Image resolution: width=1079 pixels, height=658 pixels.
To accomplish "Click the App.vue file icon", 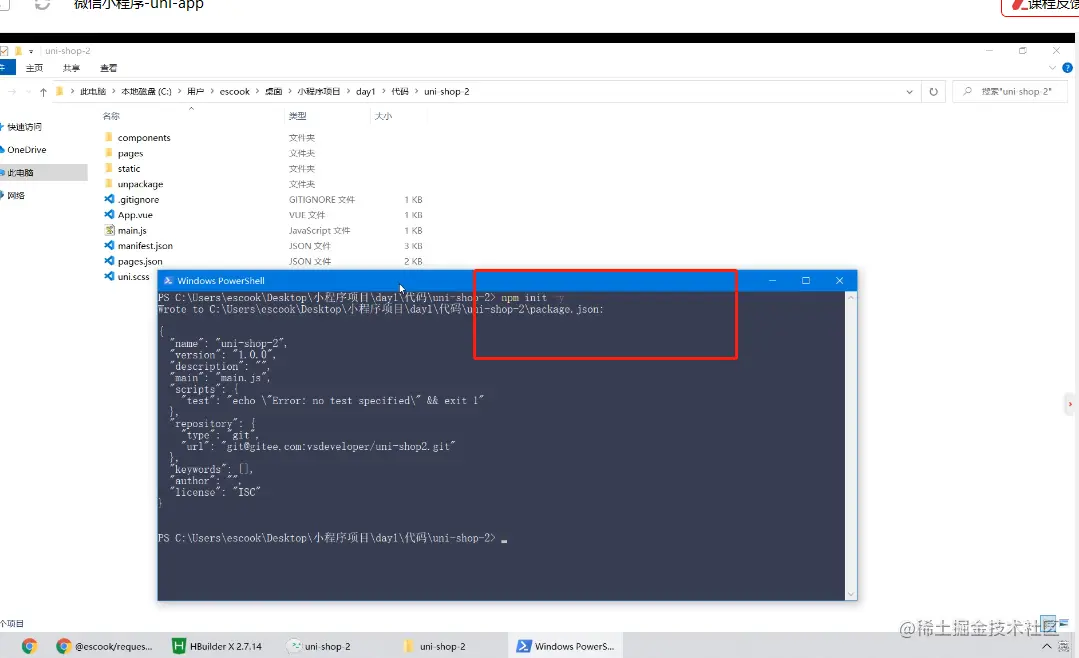I will tap(109, 215).
